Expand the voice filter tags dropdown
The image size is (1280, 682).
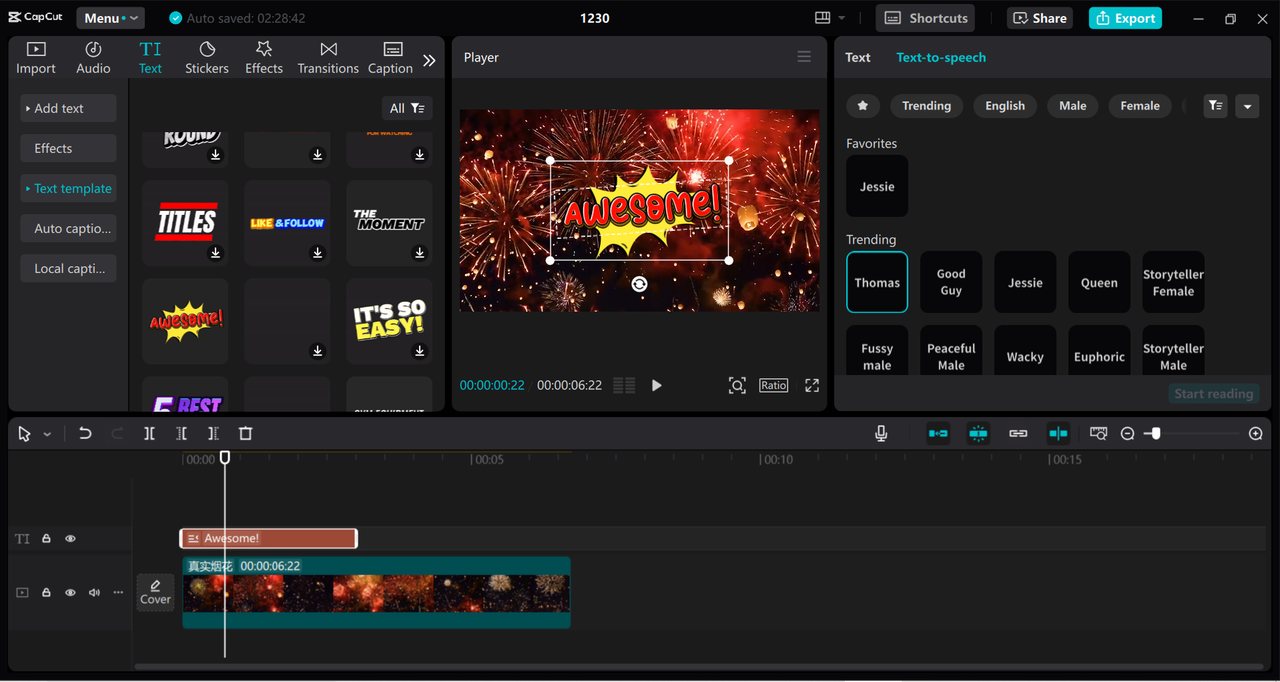click(1247, 106)
